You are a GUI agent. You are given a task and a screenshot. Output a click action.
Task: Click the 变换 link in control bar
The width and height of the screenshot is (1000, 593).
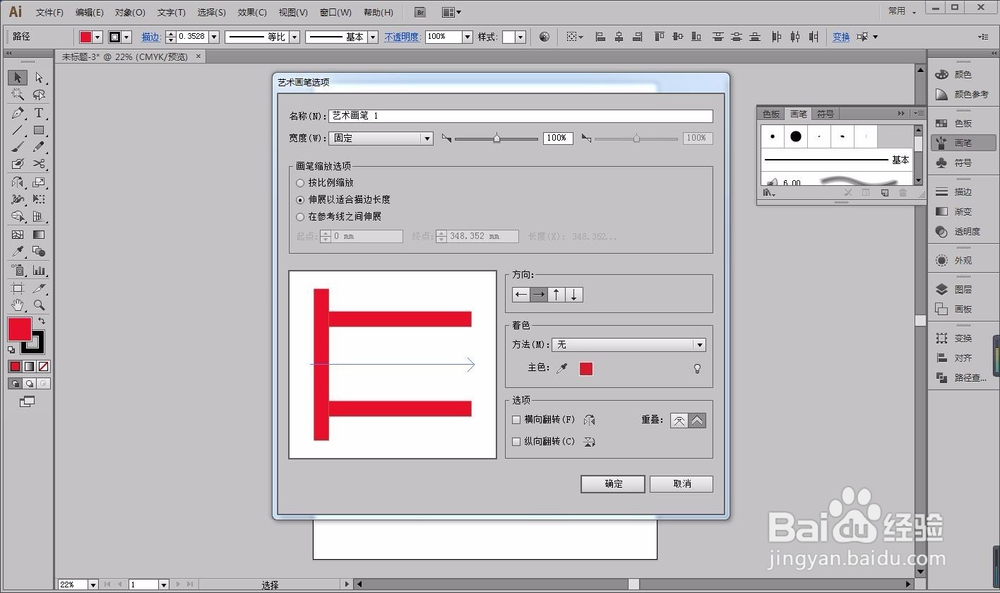841,37
